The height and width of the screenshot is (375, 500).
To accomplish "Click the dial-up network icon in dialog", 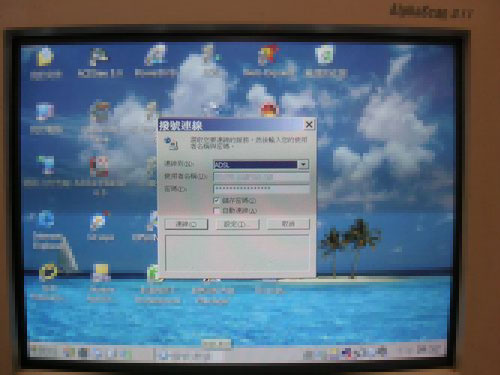I will pyautogui.click(x=172, y=143).
